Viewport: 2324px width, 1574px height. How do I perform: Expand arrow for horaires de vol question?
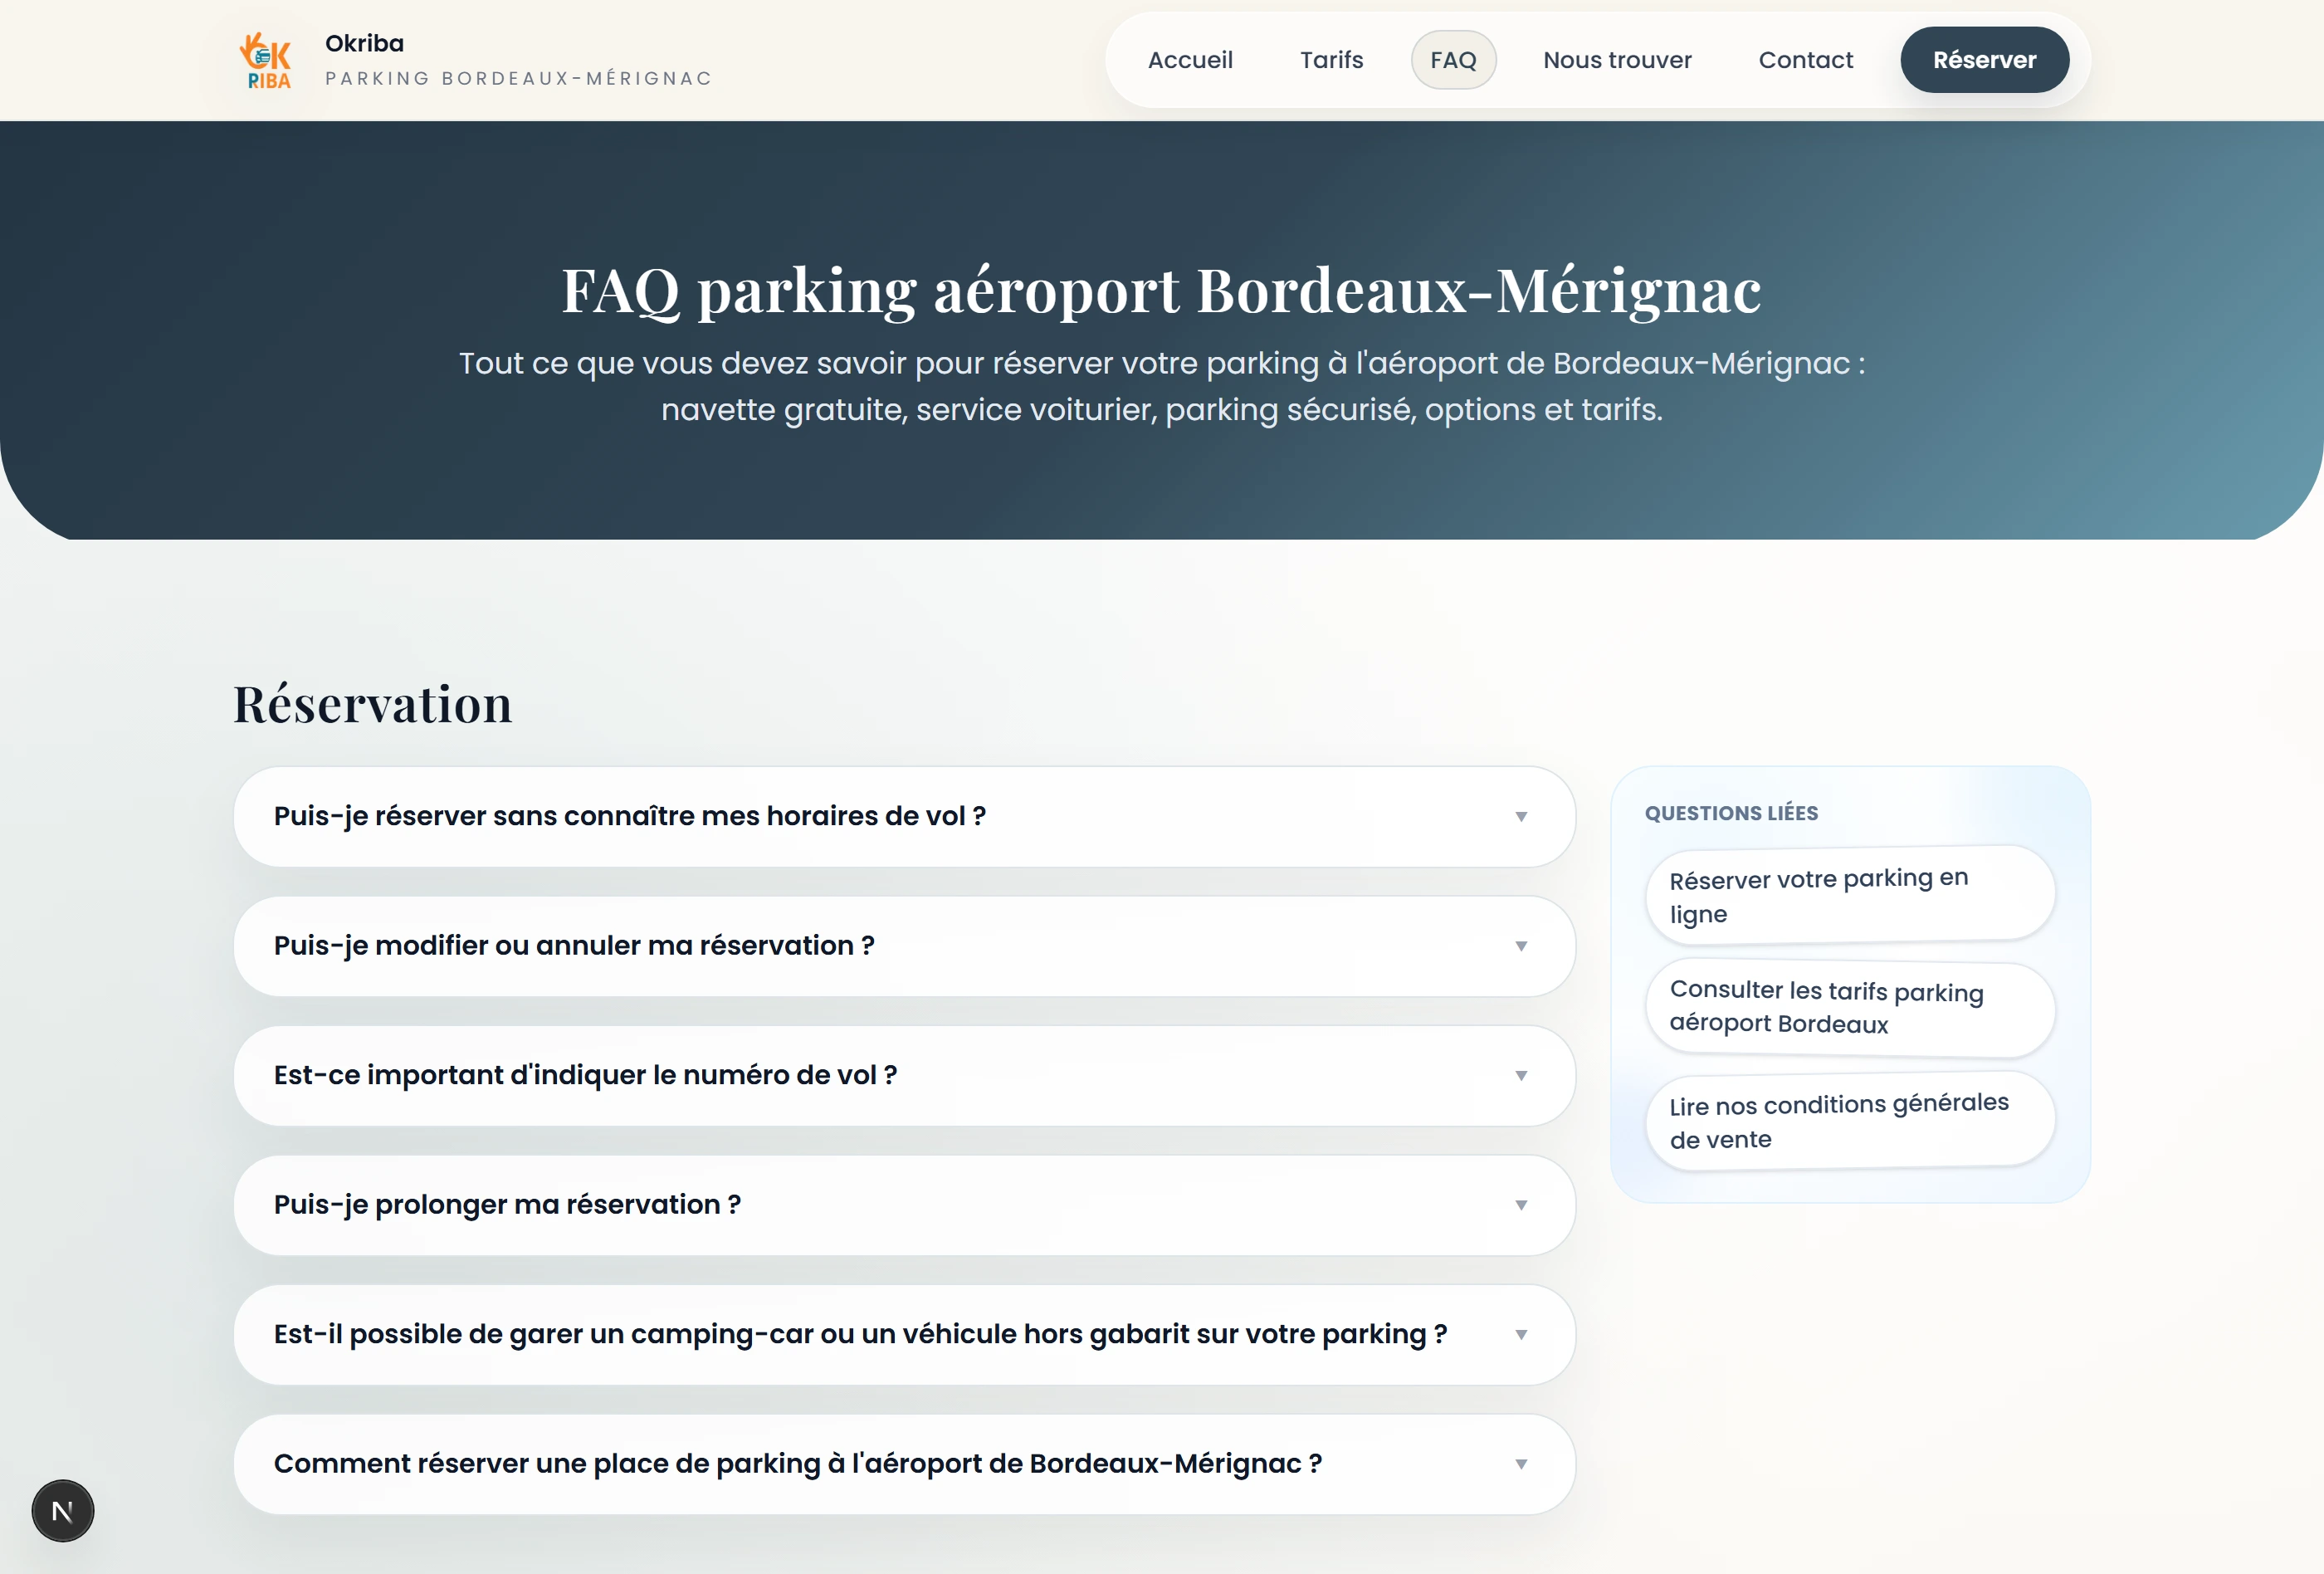pos(1521,817)
